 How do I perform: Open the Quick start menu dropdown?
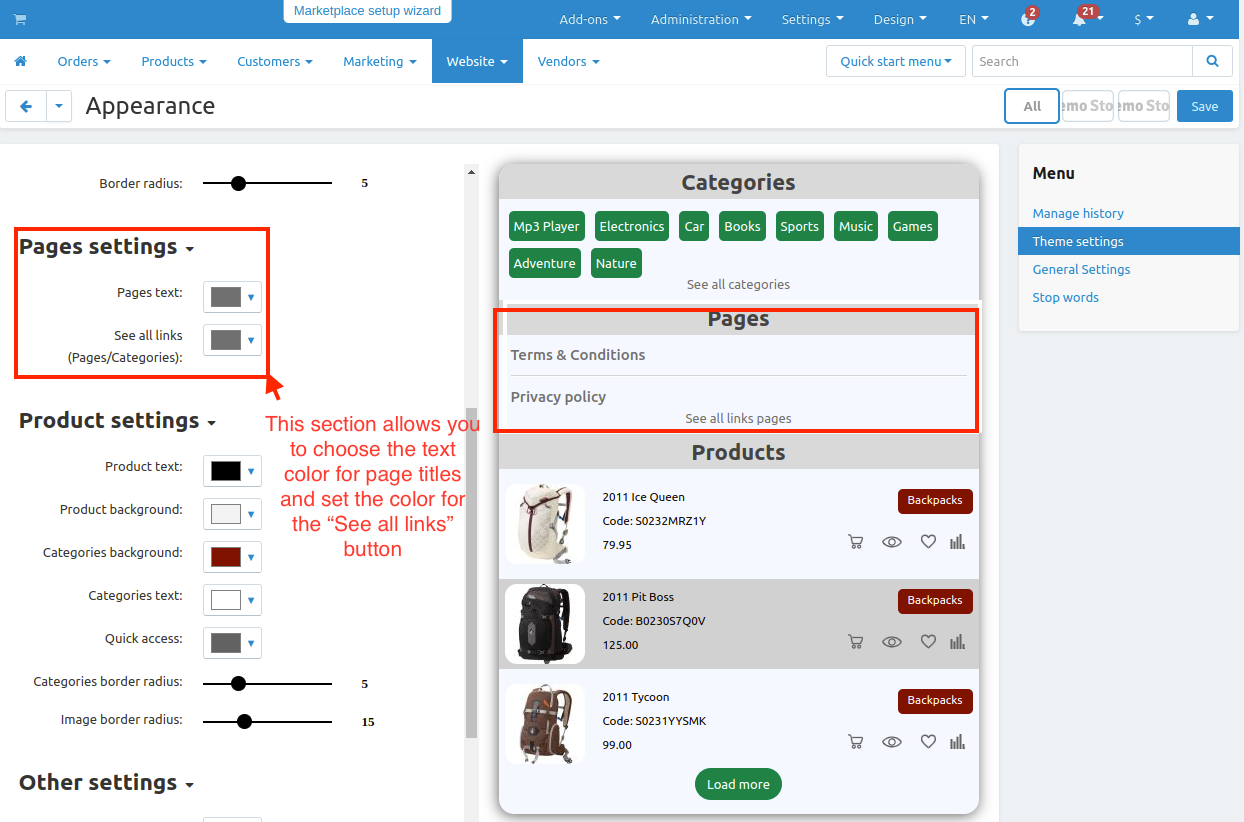(x=895, y=61)
